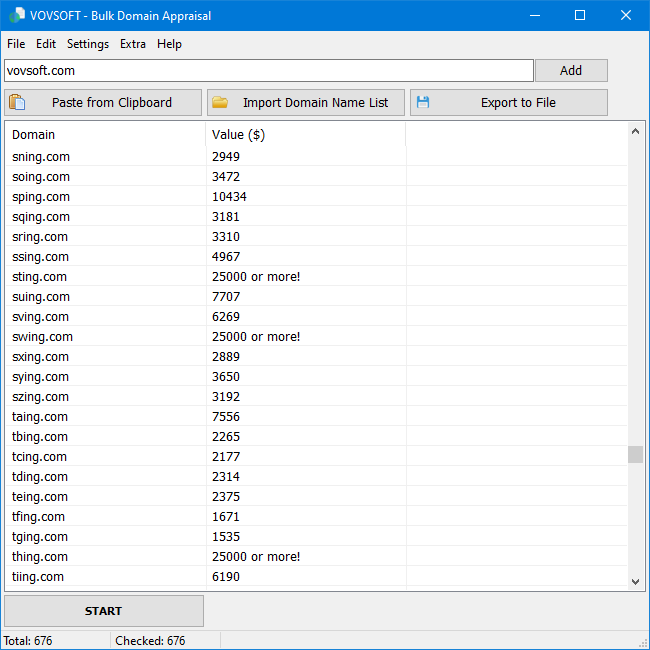The width and height of the screenshot is (650, 650).
Task: Select the sxing.com row
Action: click(316, 357)
